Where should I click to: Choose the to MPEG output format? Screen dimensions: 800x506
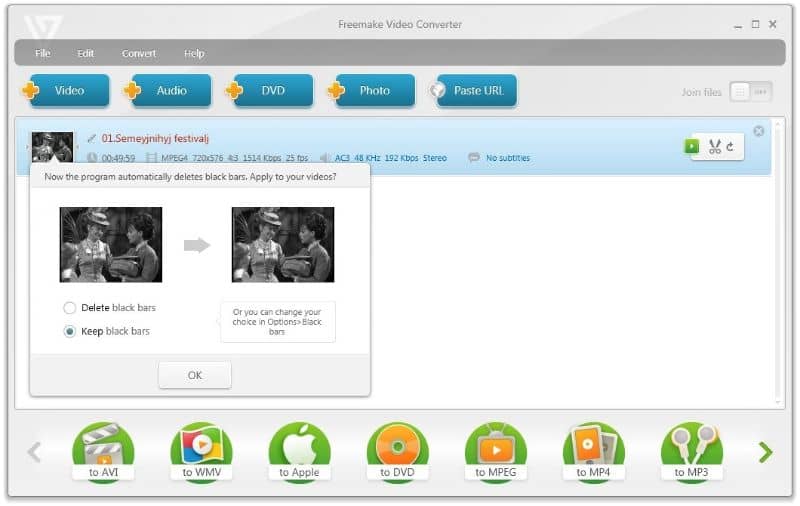click(495, 452)
